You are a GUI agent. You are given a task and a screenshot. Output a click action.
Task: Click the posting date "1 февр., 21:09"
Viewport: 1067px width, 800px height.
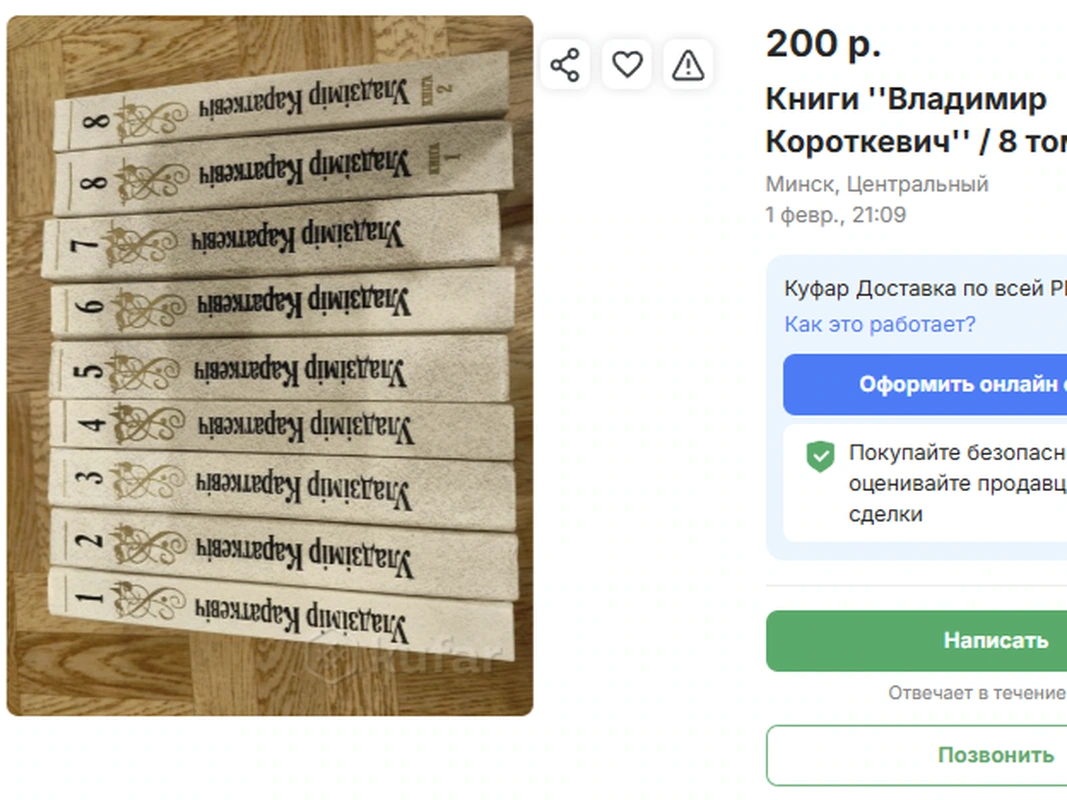point(835,214)
